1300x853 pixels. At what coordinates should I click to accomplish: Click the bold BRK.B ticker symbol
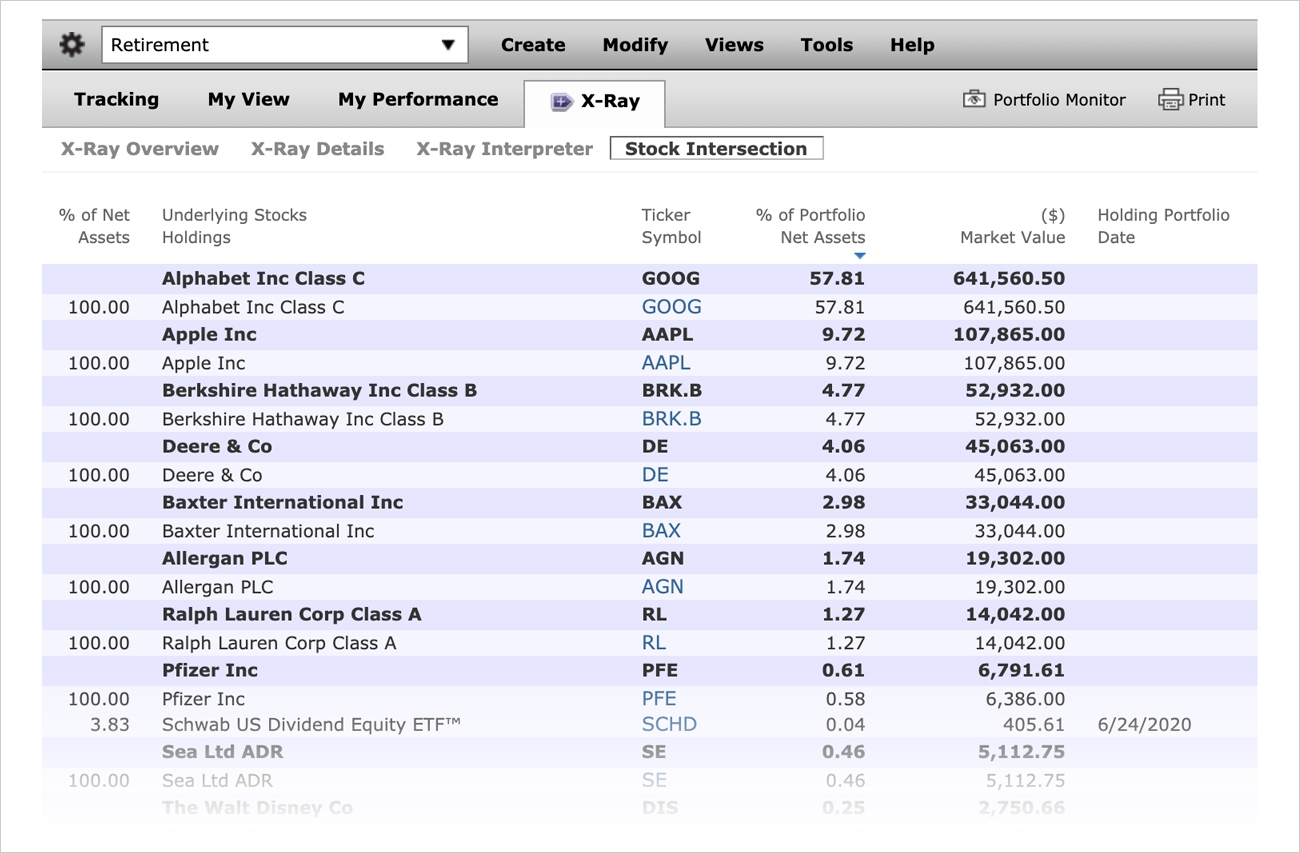[671, 391]
